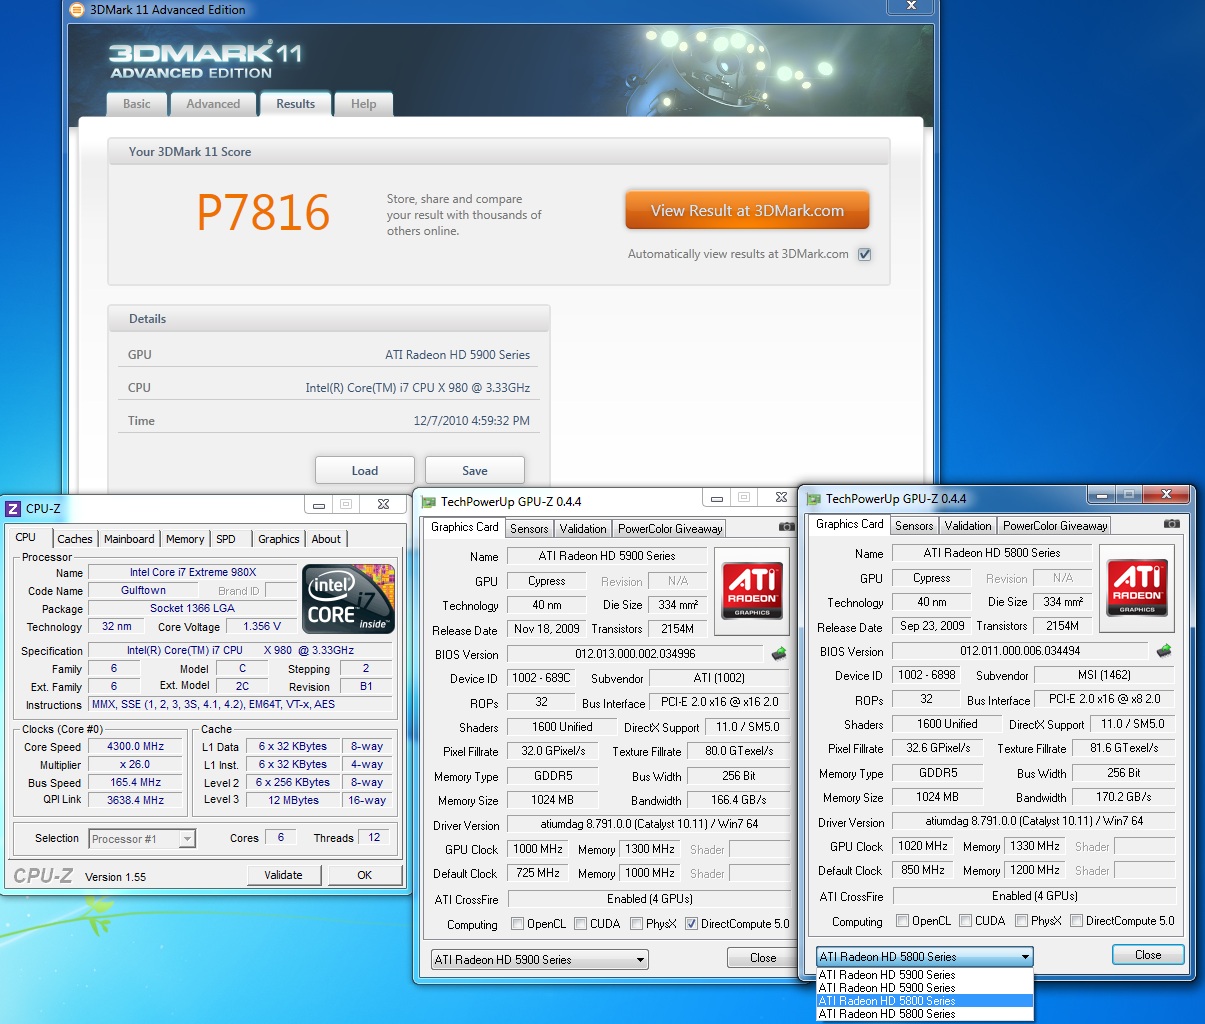The height and width of the screenshot is (1024, 1205).
Task: Click Time value 12/7/2010 4:59:32 PM
Action: coord(472,421)
